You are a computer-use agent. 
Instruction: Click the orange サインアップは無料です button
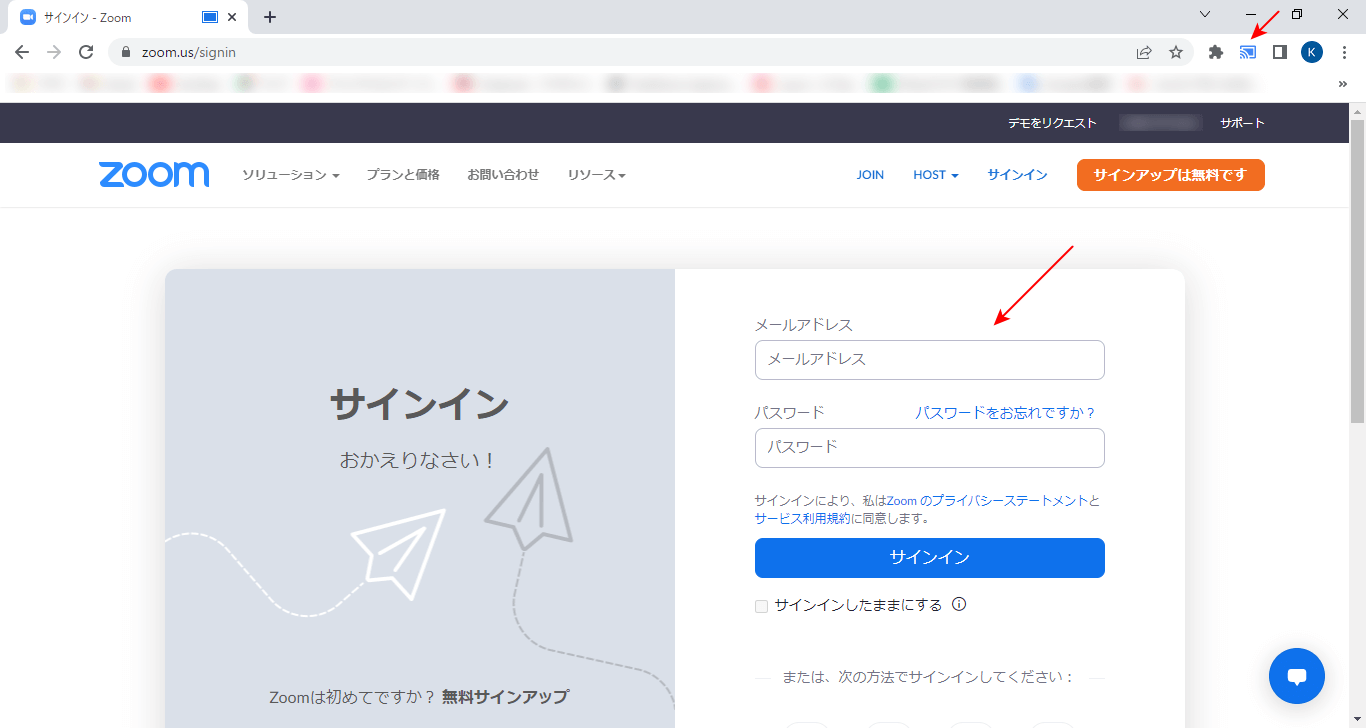pos(1171,175)
